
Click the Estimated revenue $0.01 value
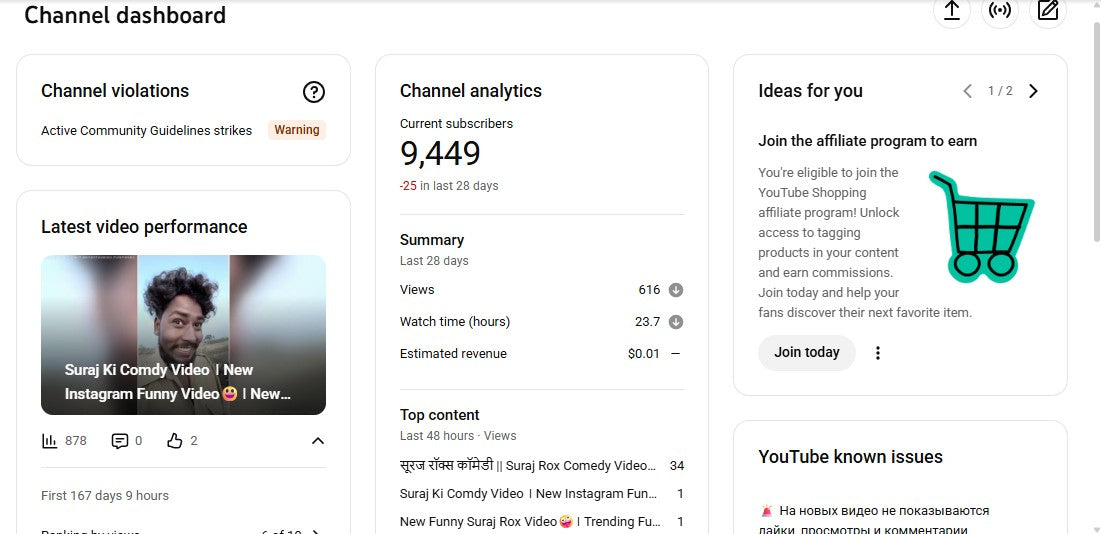644,354
